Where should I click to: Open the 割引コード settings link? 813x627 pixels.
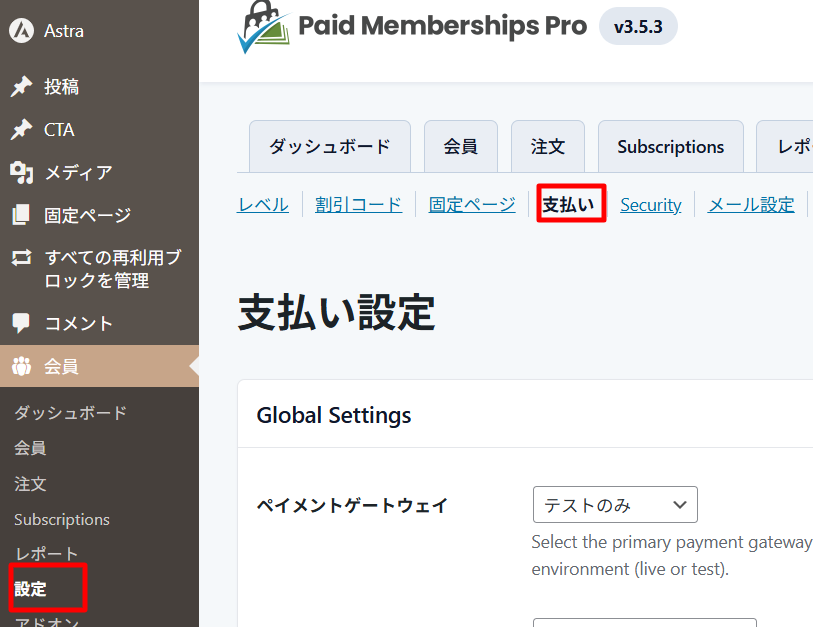(358, 204)
